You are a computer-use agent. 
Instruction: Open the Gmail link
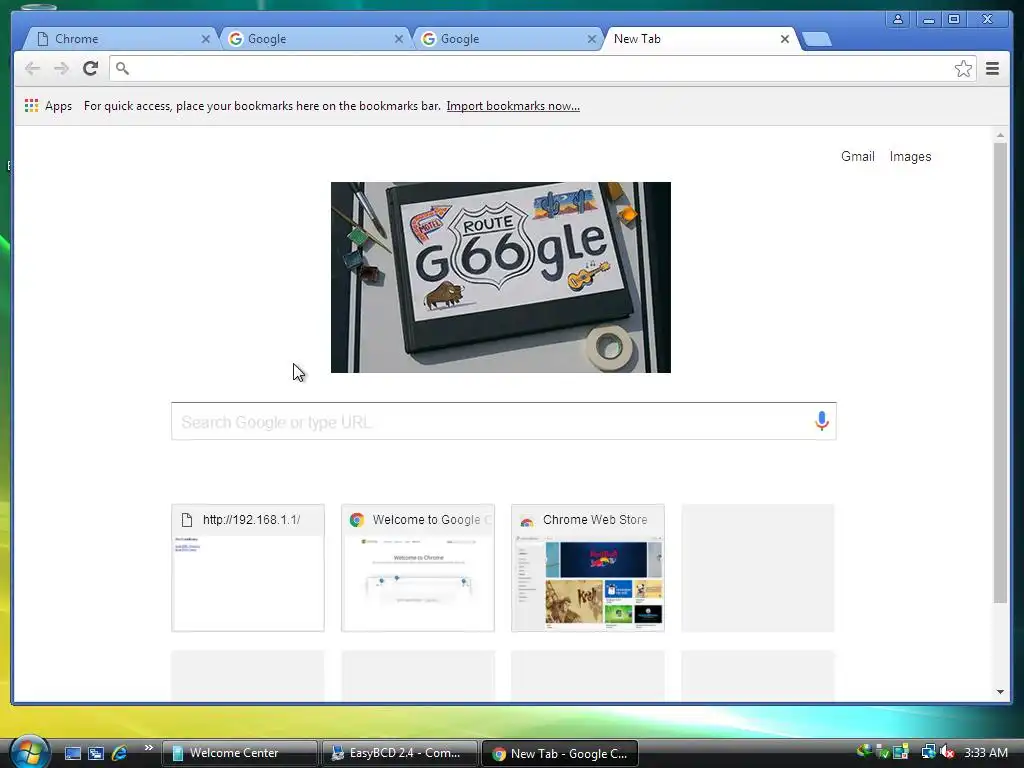[857, 156]
